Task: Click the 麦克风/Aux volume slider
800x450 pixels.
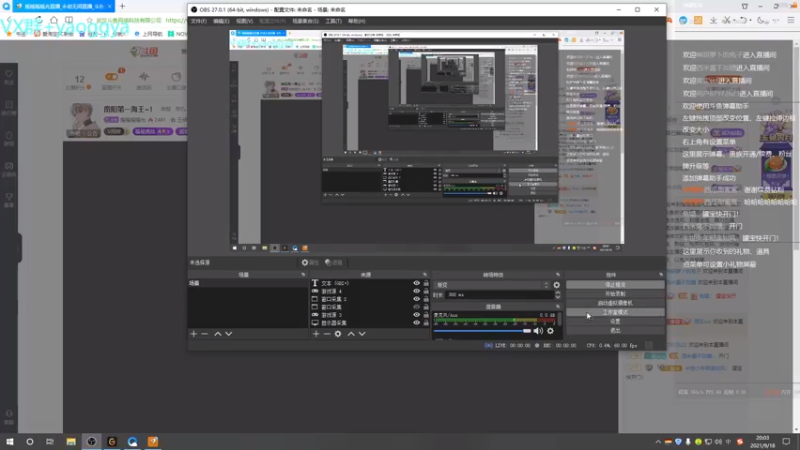Action: tap(482, 331)
